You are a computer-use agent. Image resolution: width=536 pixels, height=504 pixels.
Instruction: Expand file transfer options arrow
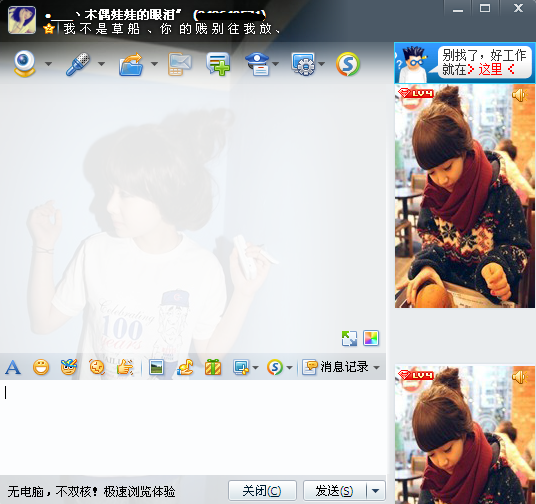point(154,64)
